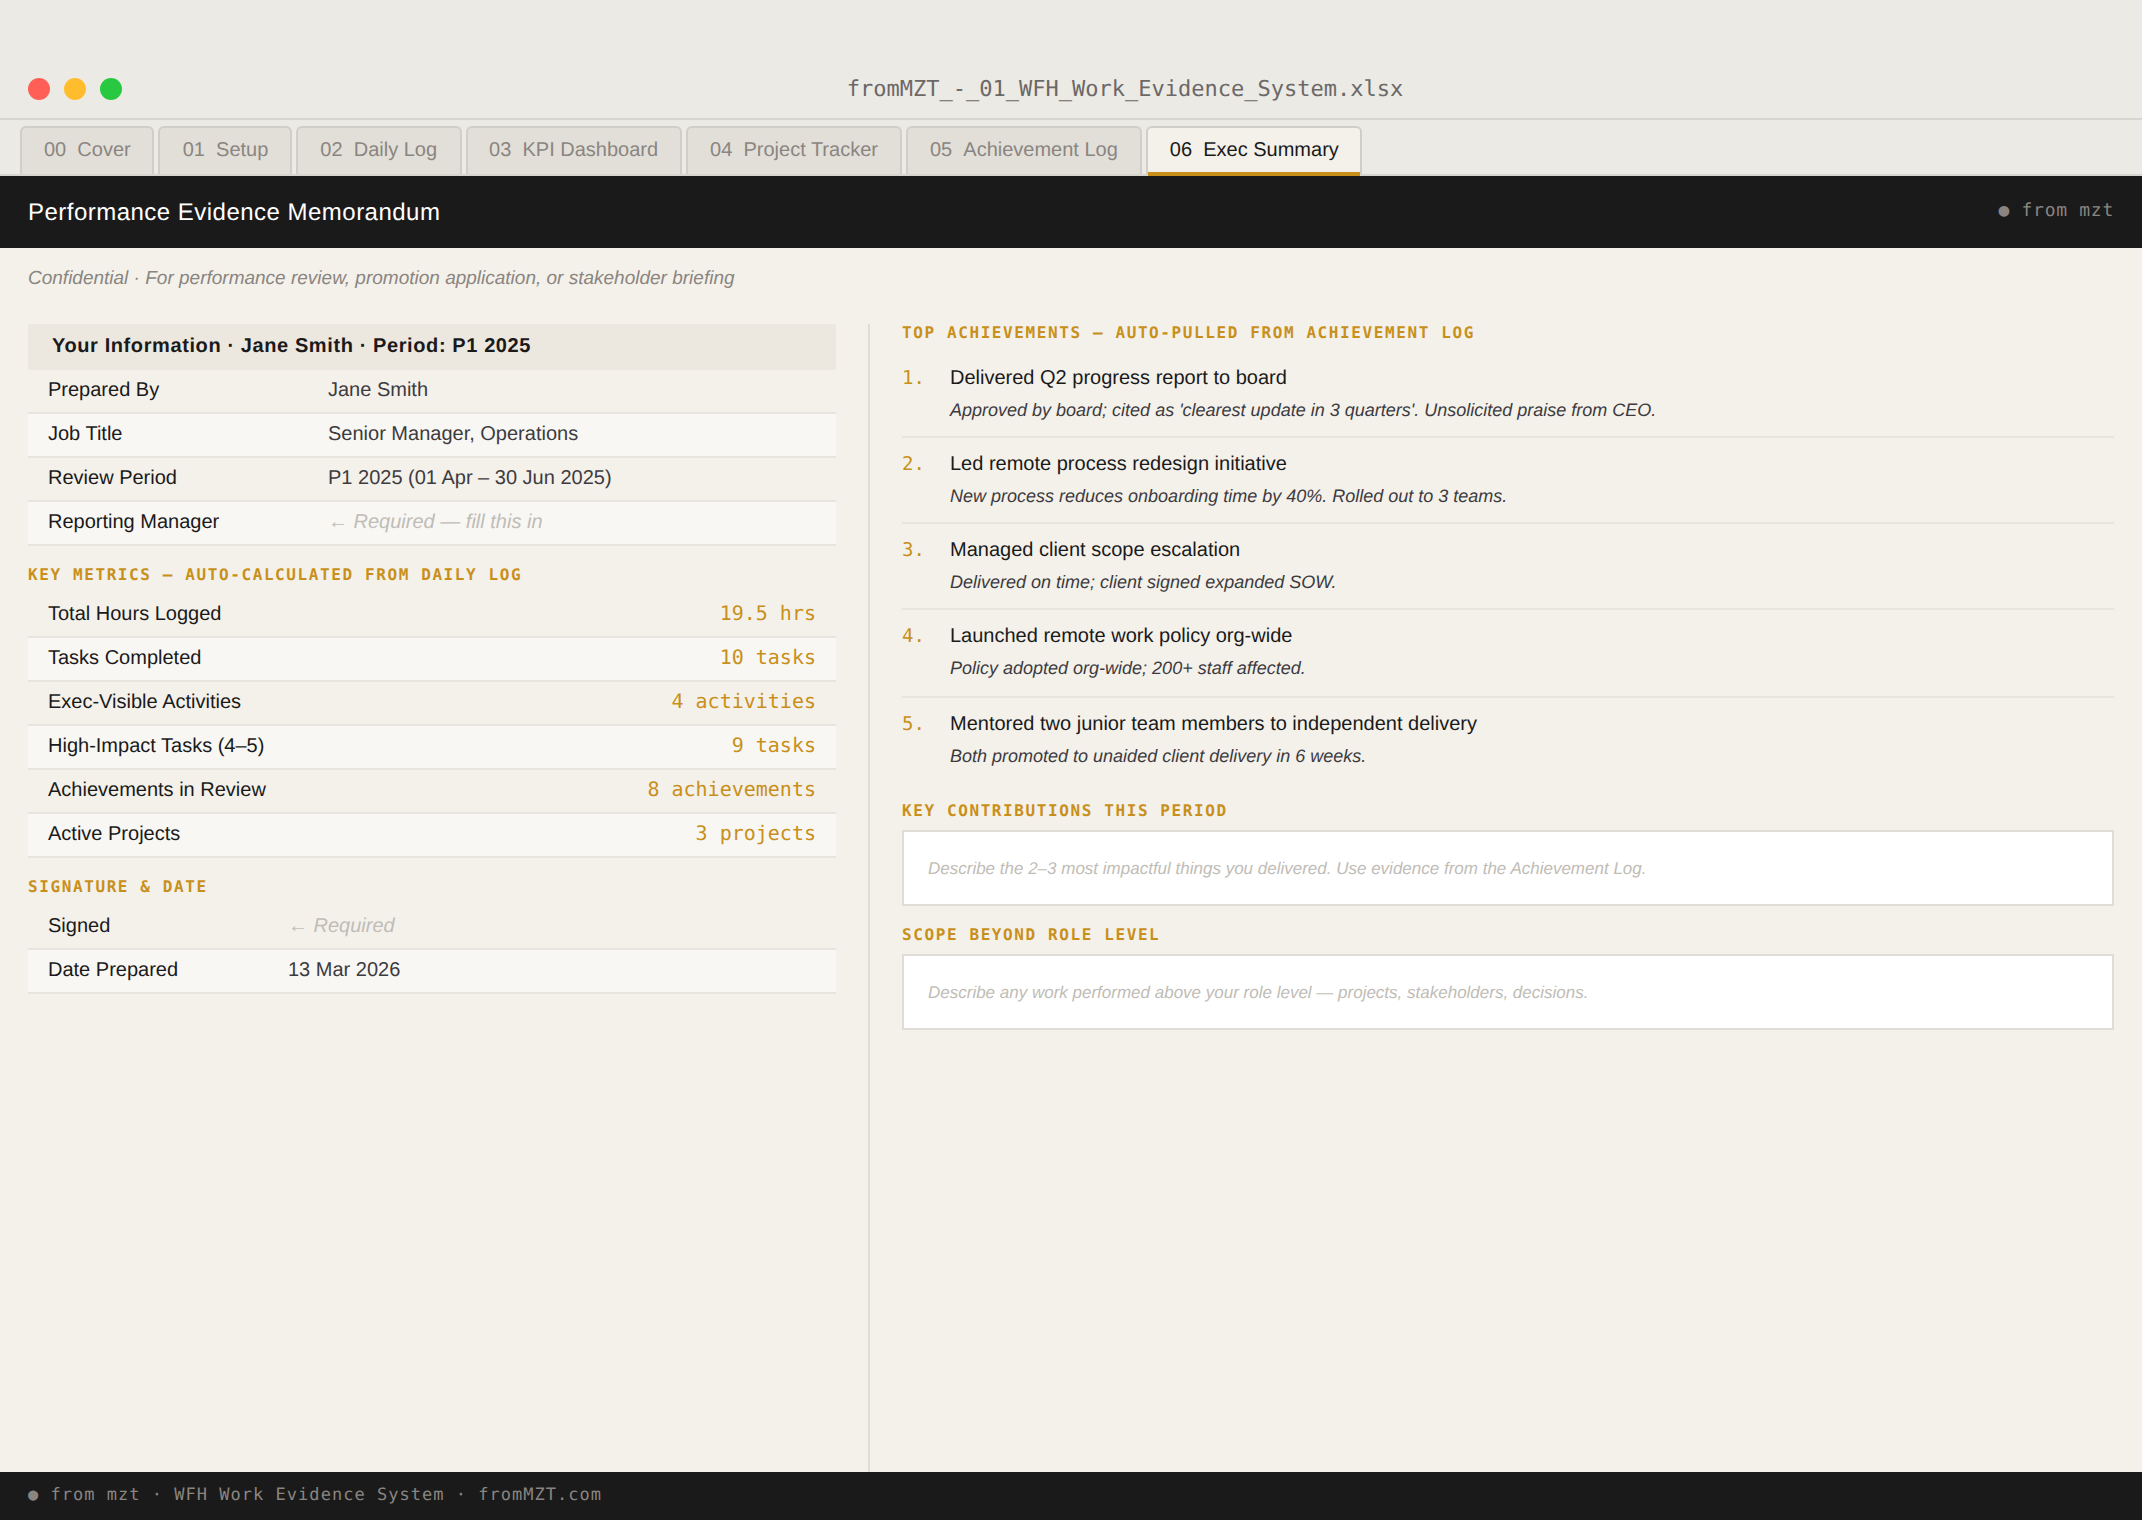Click the 'Confidential' subtitle line
Viewport: 2142px width, 1520px height.
coord(381,278)
